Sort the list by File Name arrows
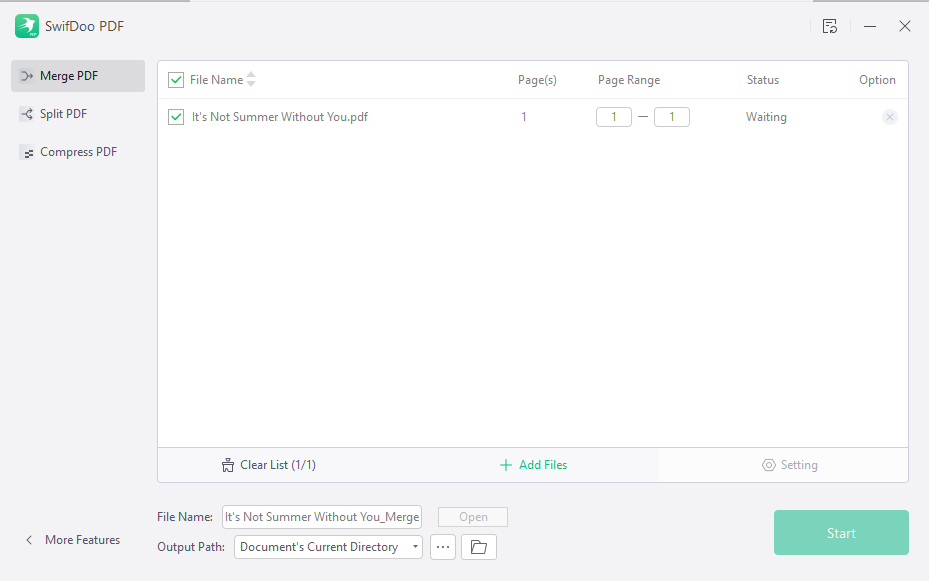This screenshot has height=581, width=929. pos(251,79)
